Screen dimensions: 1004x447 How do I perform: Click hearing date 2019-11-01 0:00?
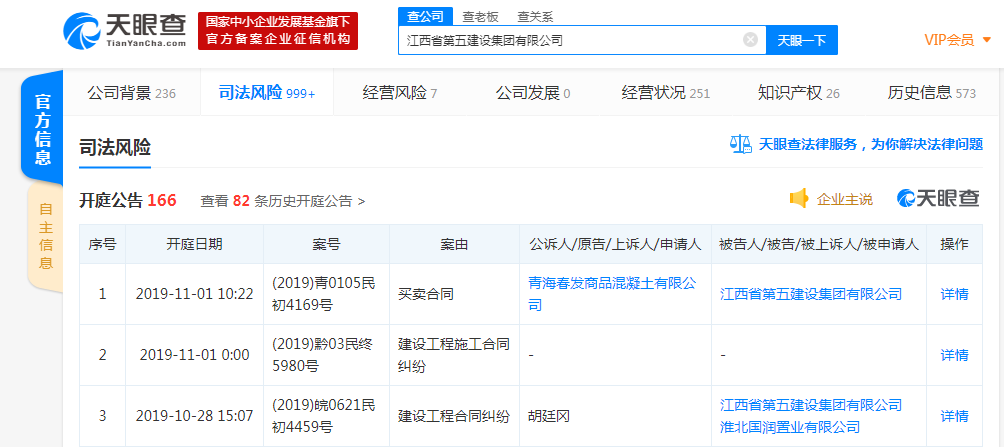coord(195,355)
